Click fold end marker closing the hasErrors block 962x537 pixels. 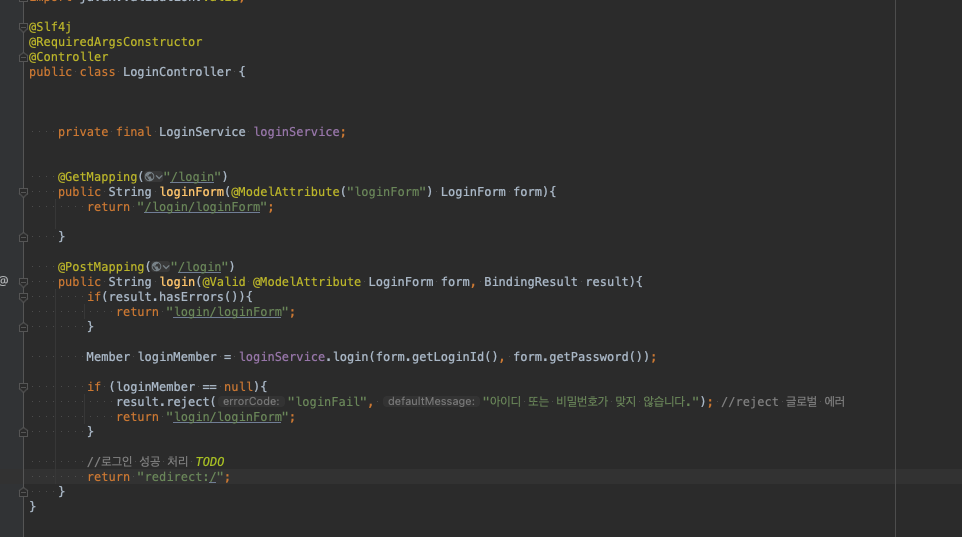[23, 327]
